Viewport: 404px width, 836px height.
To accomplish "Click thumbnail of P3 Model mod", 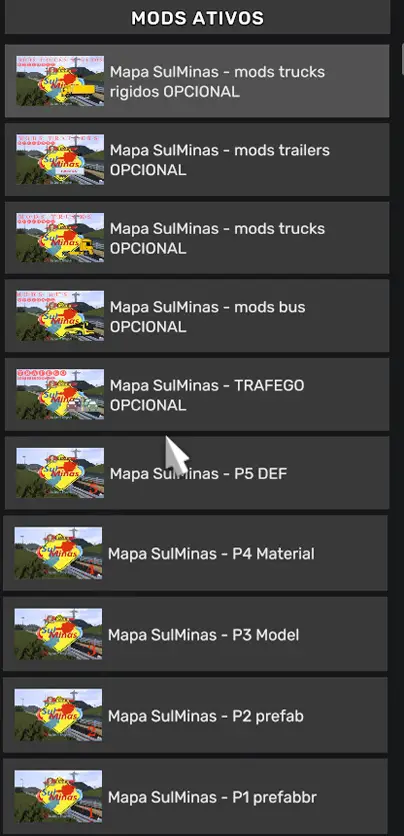I will click(58, 634).
